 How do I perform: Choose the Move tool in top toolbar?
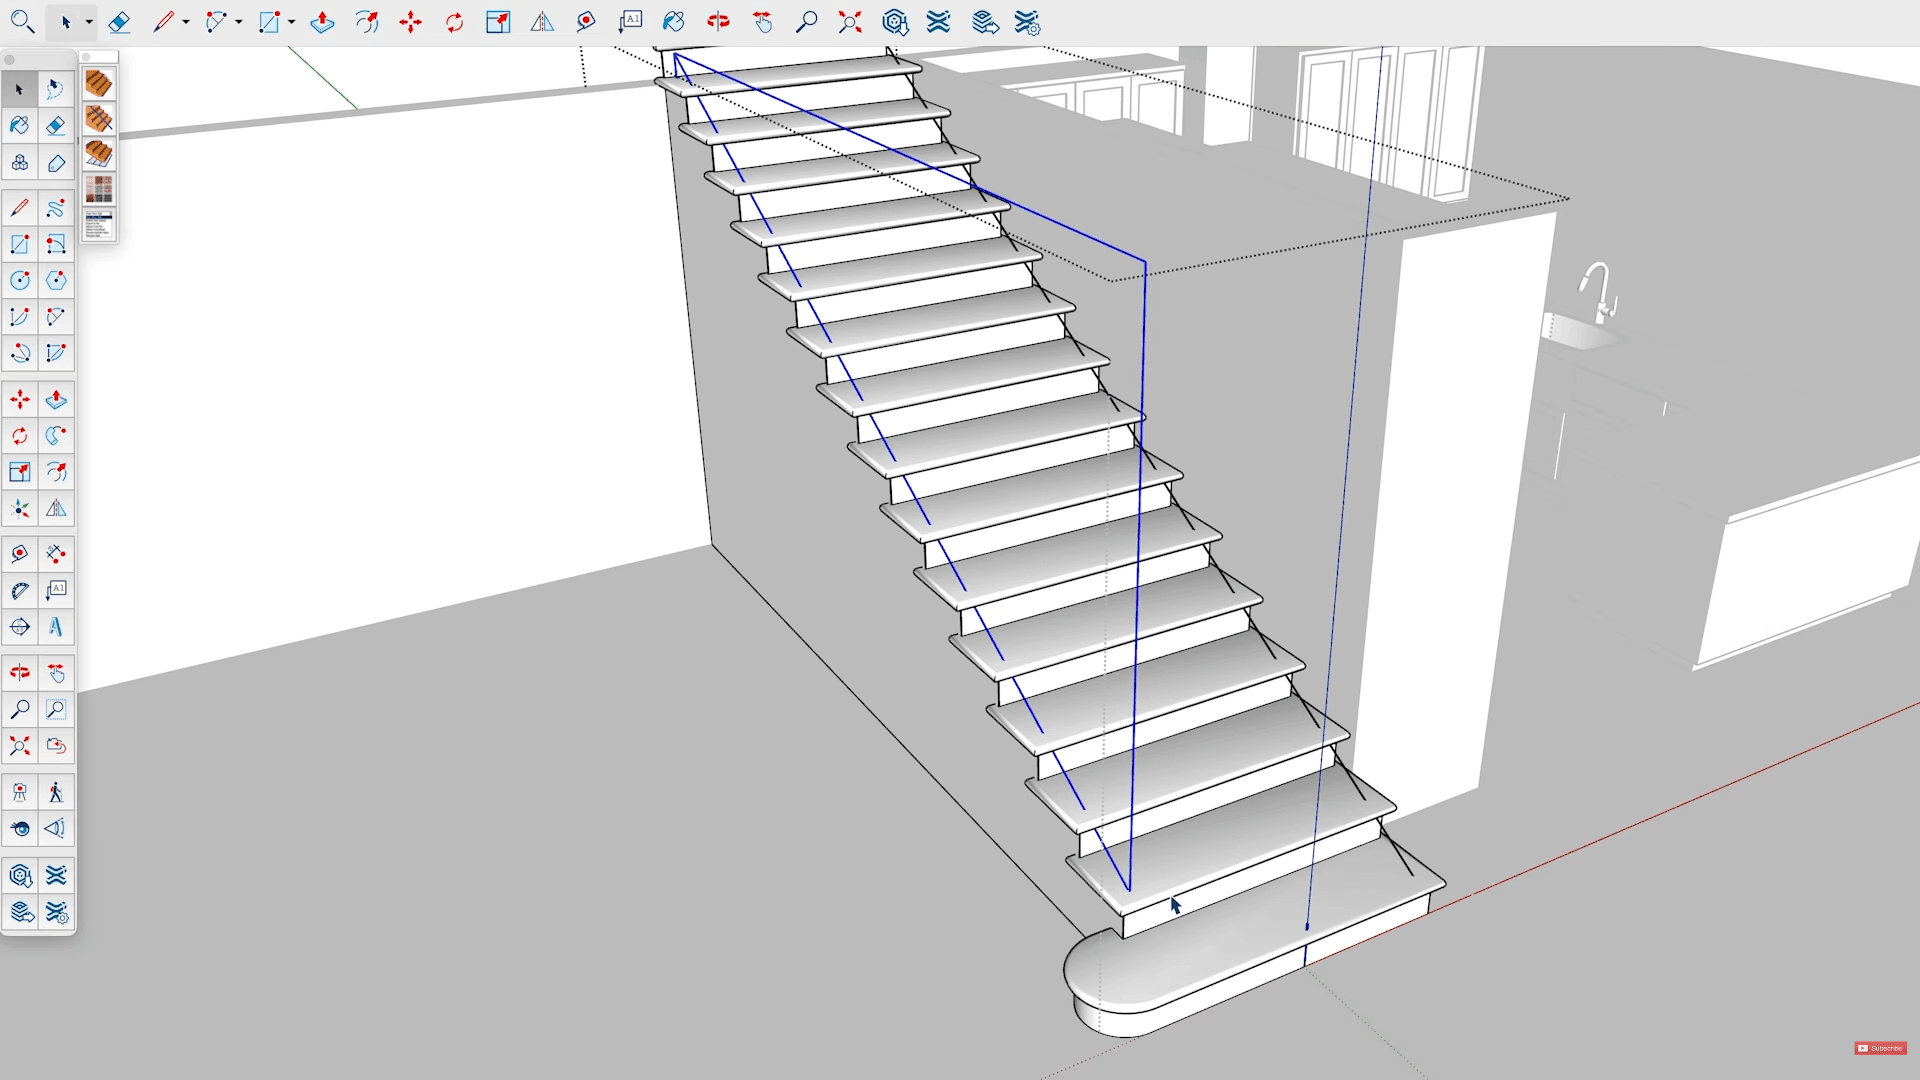point(411,22)
